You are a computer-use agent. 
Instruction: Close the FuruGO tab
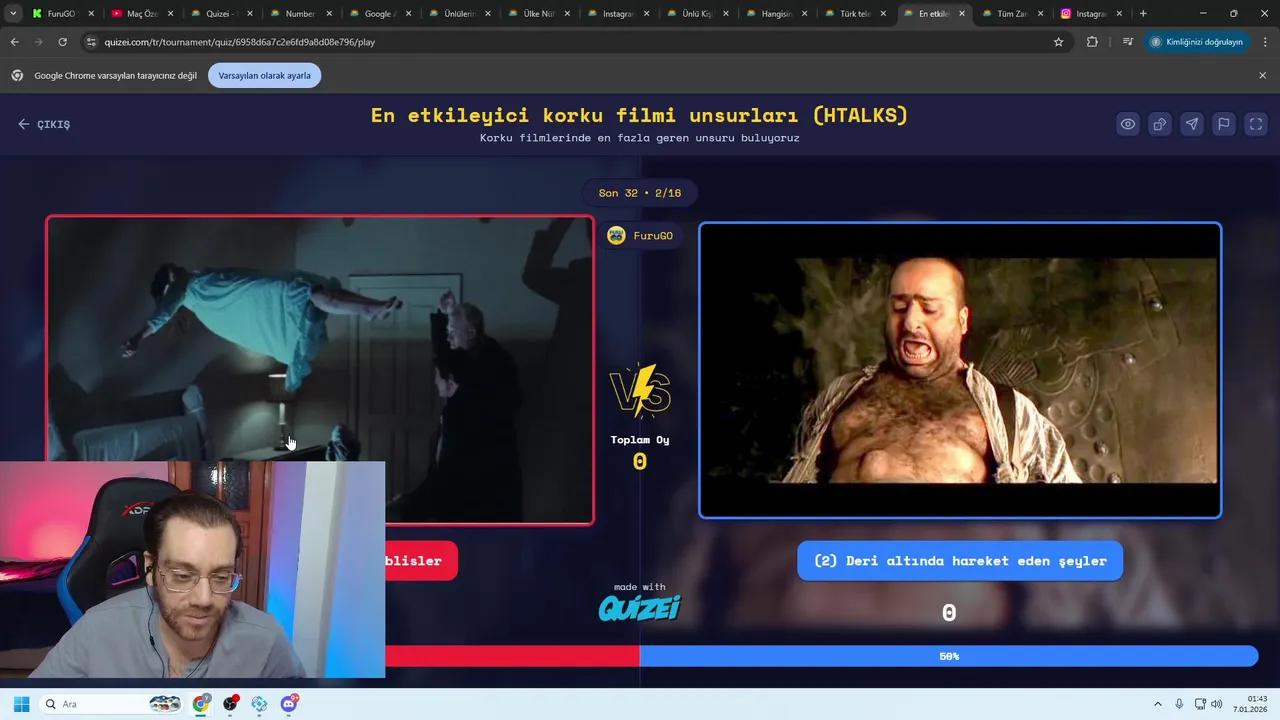coord(91,14)
